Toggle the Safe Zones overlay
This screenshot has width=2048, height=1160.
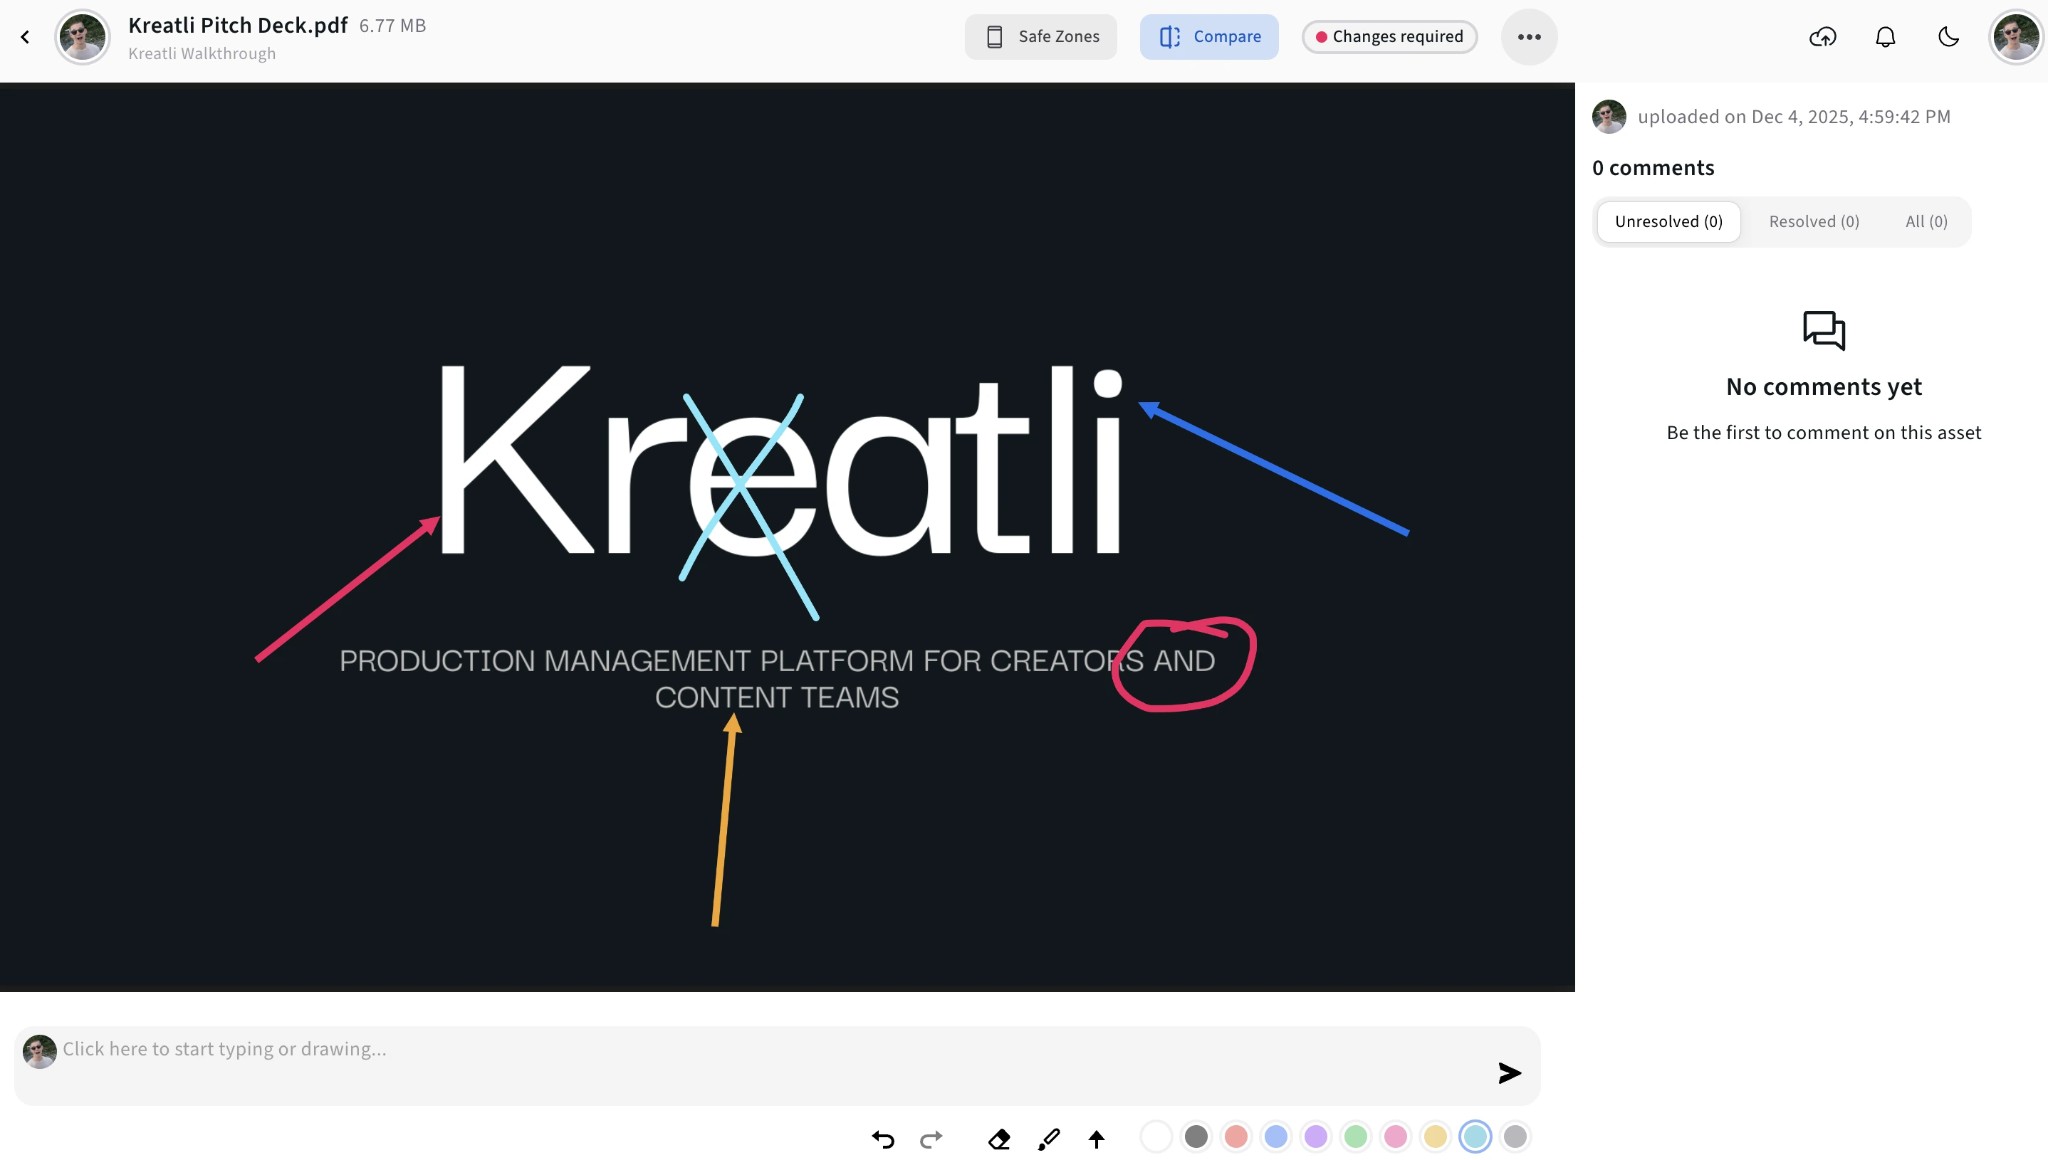coord(1040,36)
